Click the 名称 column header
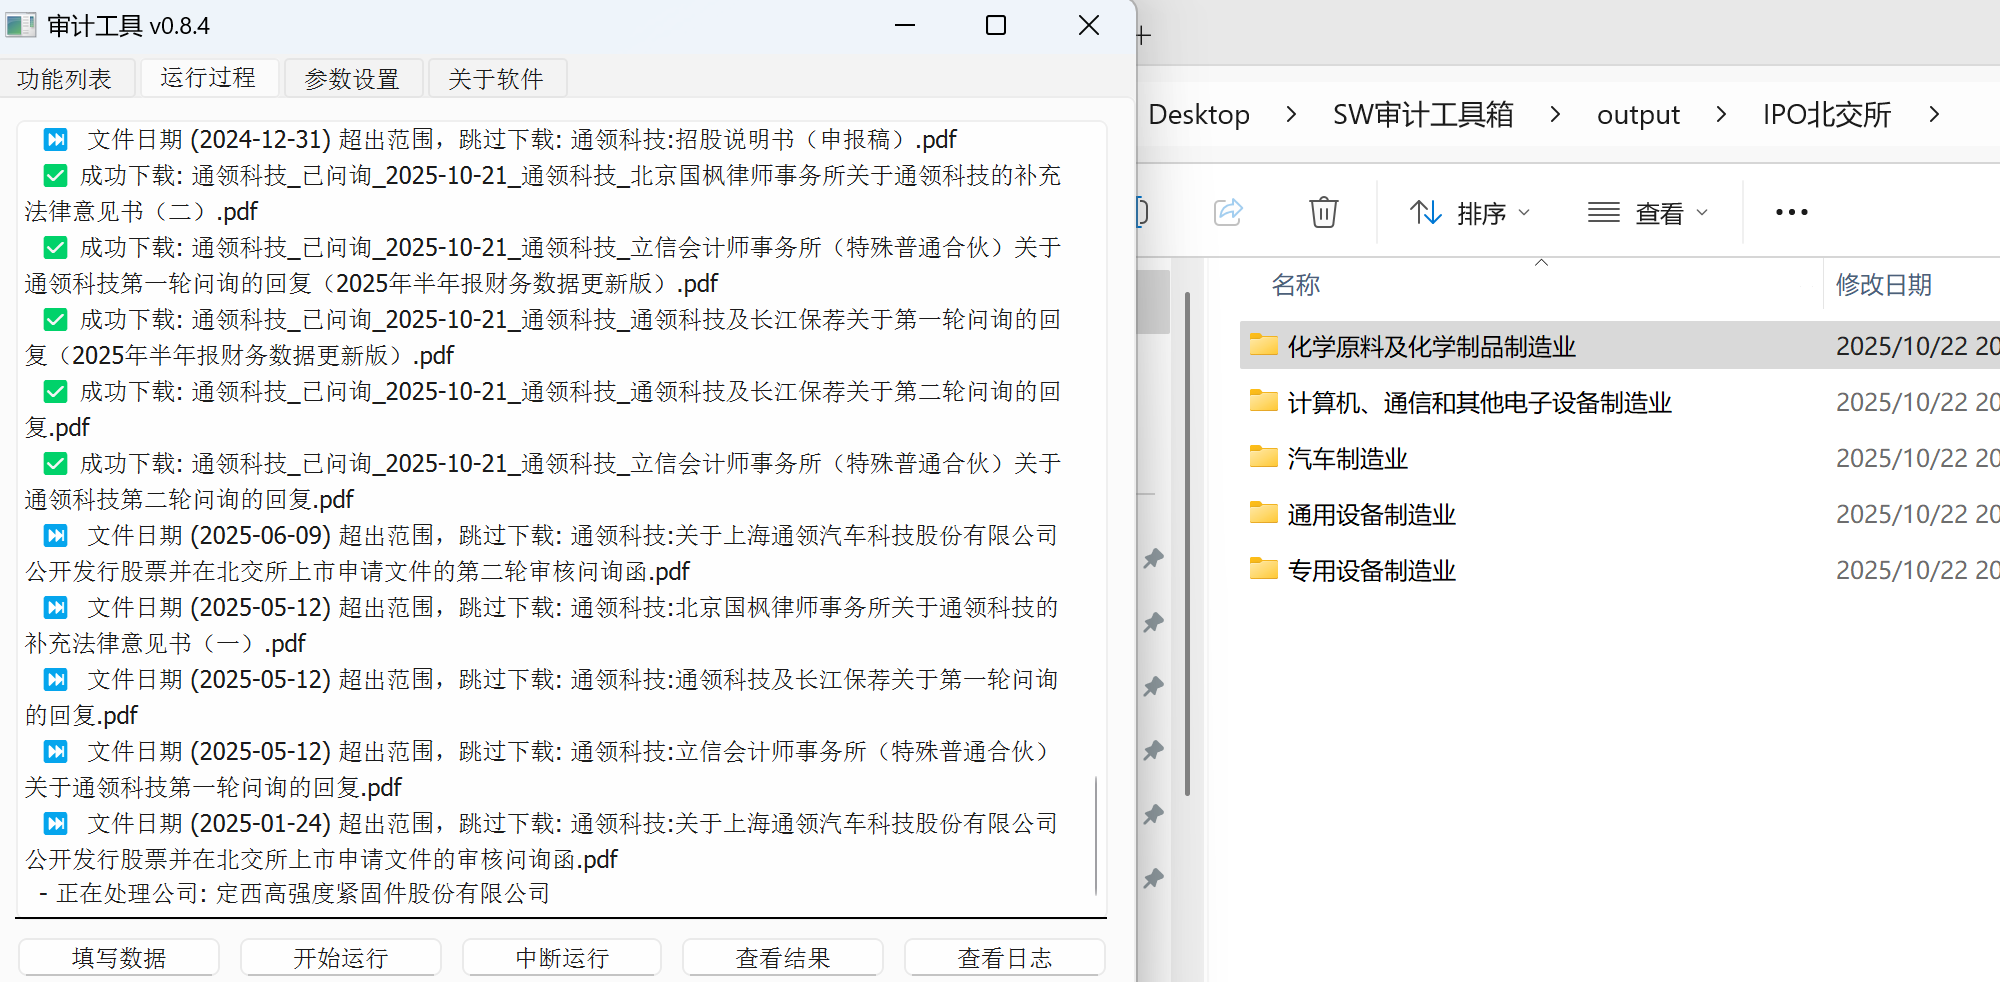Image resolution: width=2000 pixels, height=982 pixels. [x=1296, y=285]
